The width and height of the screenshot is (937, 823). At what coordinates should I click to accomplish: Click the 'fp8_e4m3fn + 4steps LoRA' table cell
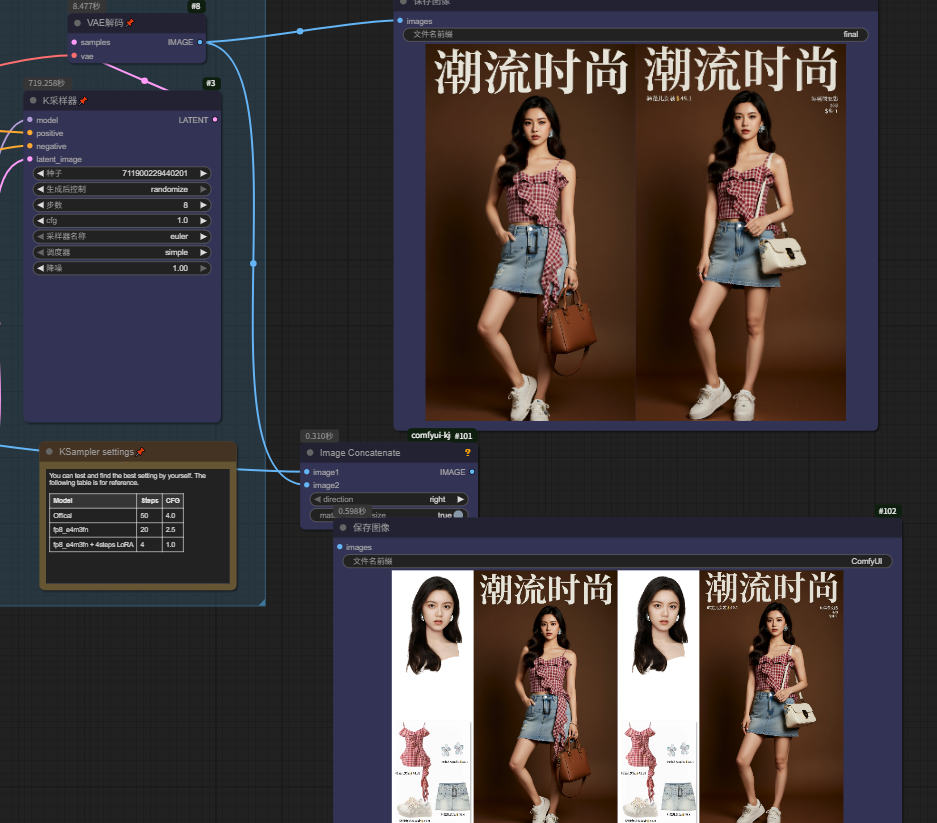(x=93, y=544)
